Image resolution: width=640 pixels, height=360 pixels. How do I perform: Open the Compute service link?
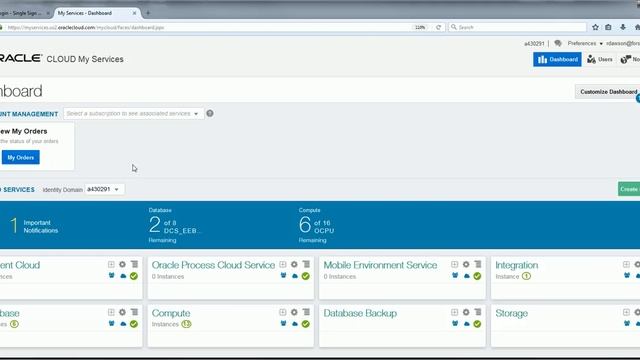[171, 313]
